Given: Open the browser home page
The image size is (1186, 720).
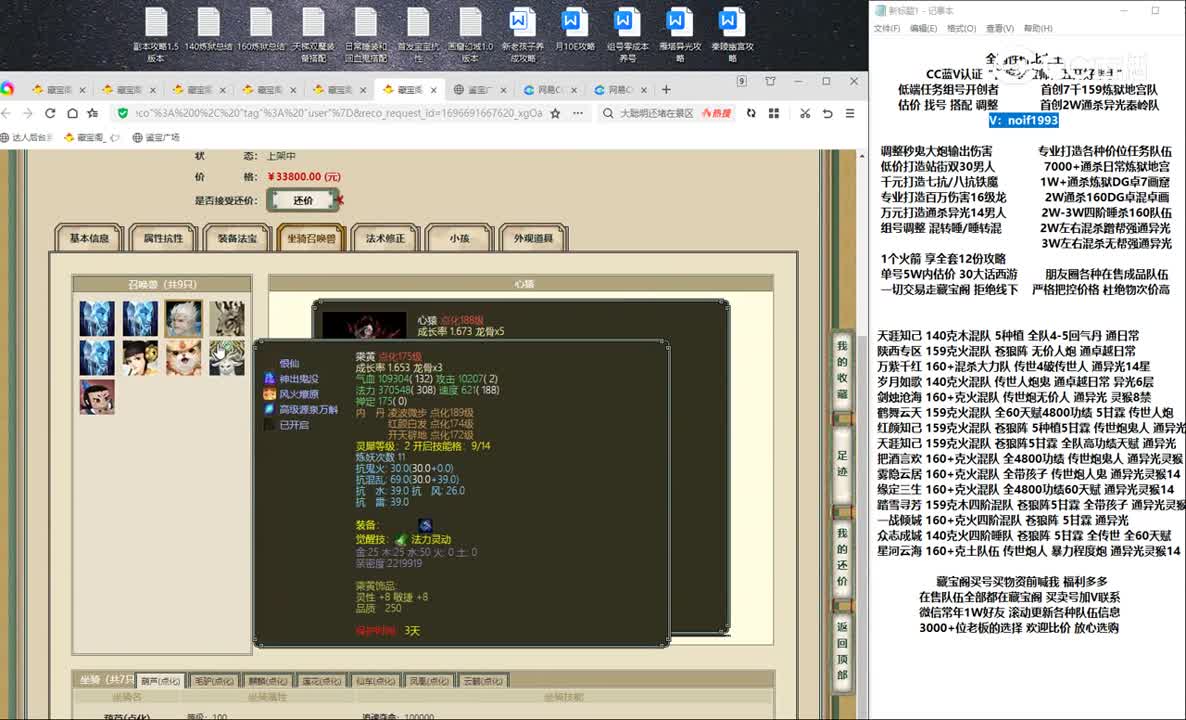Looking at the screenshot, I should pyautogui.click(x=72, y=113).
